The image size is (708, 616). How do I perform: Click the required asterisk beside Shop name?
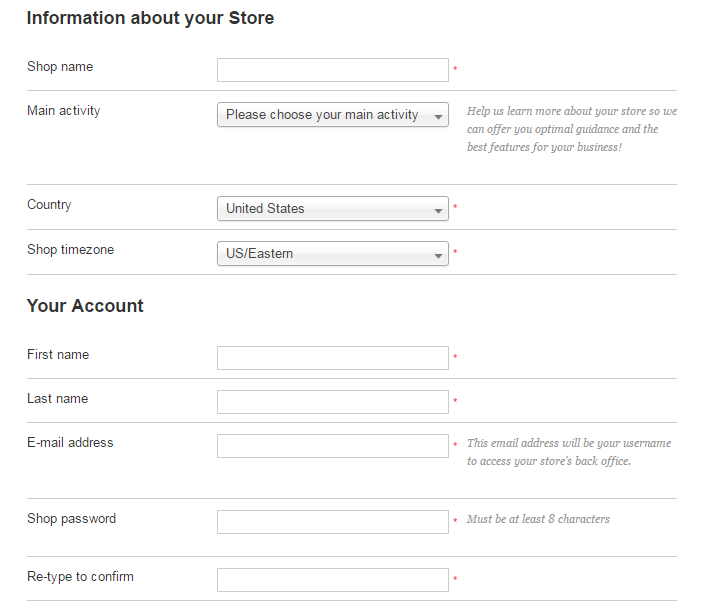click(455, 69)
